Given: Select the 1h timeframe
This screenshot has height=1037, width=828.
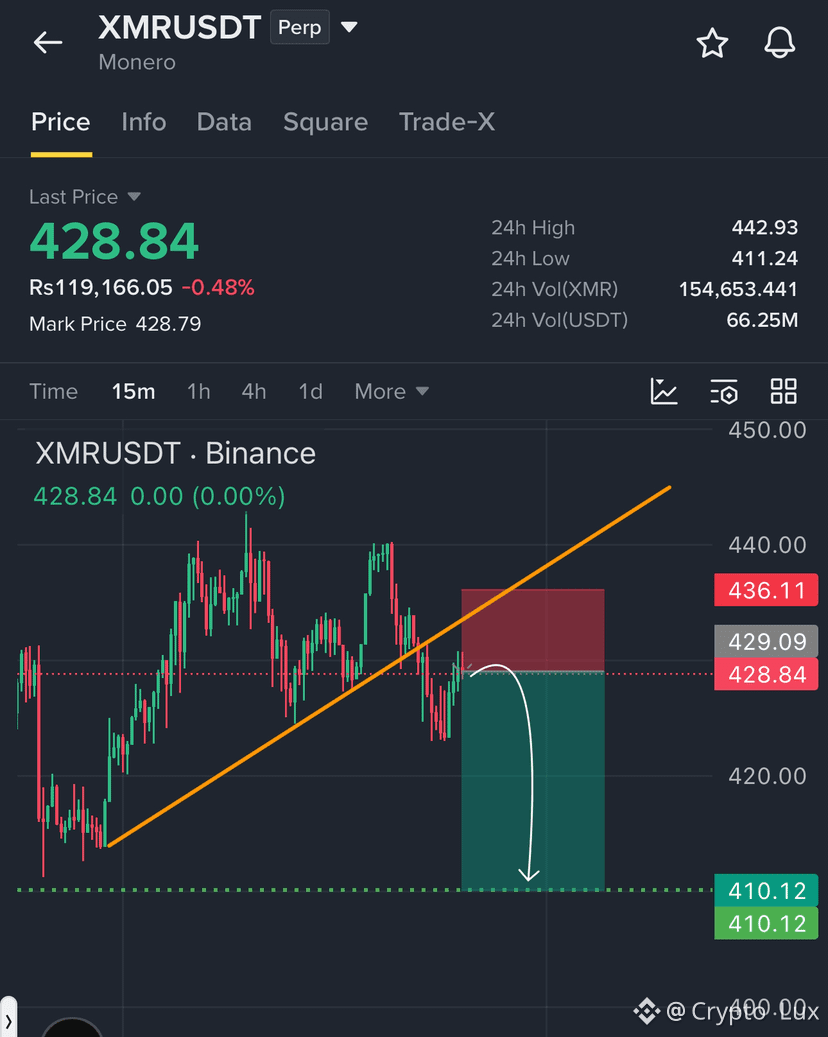Looking at the screenshot, I should tap(198, 392).
